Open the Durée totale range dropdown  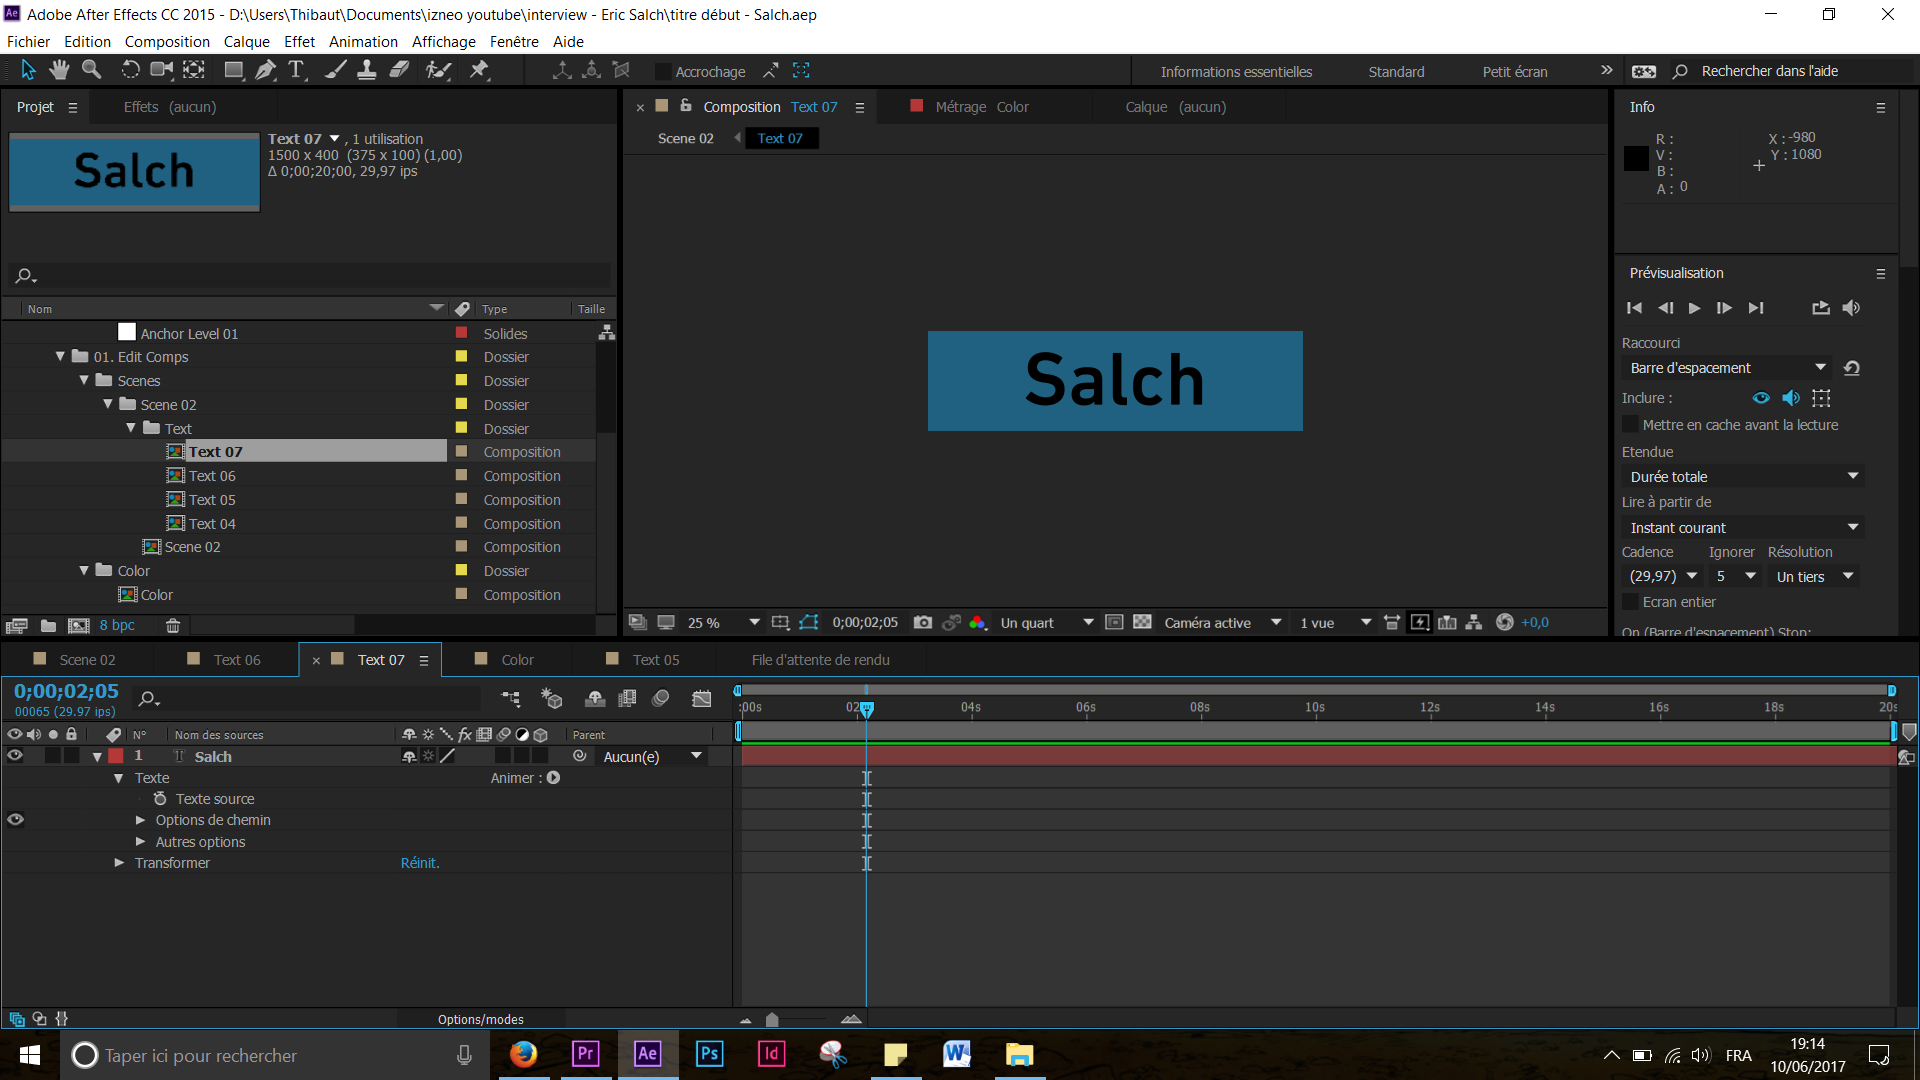point(1743,476)
